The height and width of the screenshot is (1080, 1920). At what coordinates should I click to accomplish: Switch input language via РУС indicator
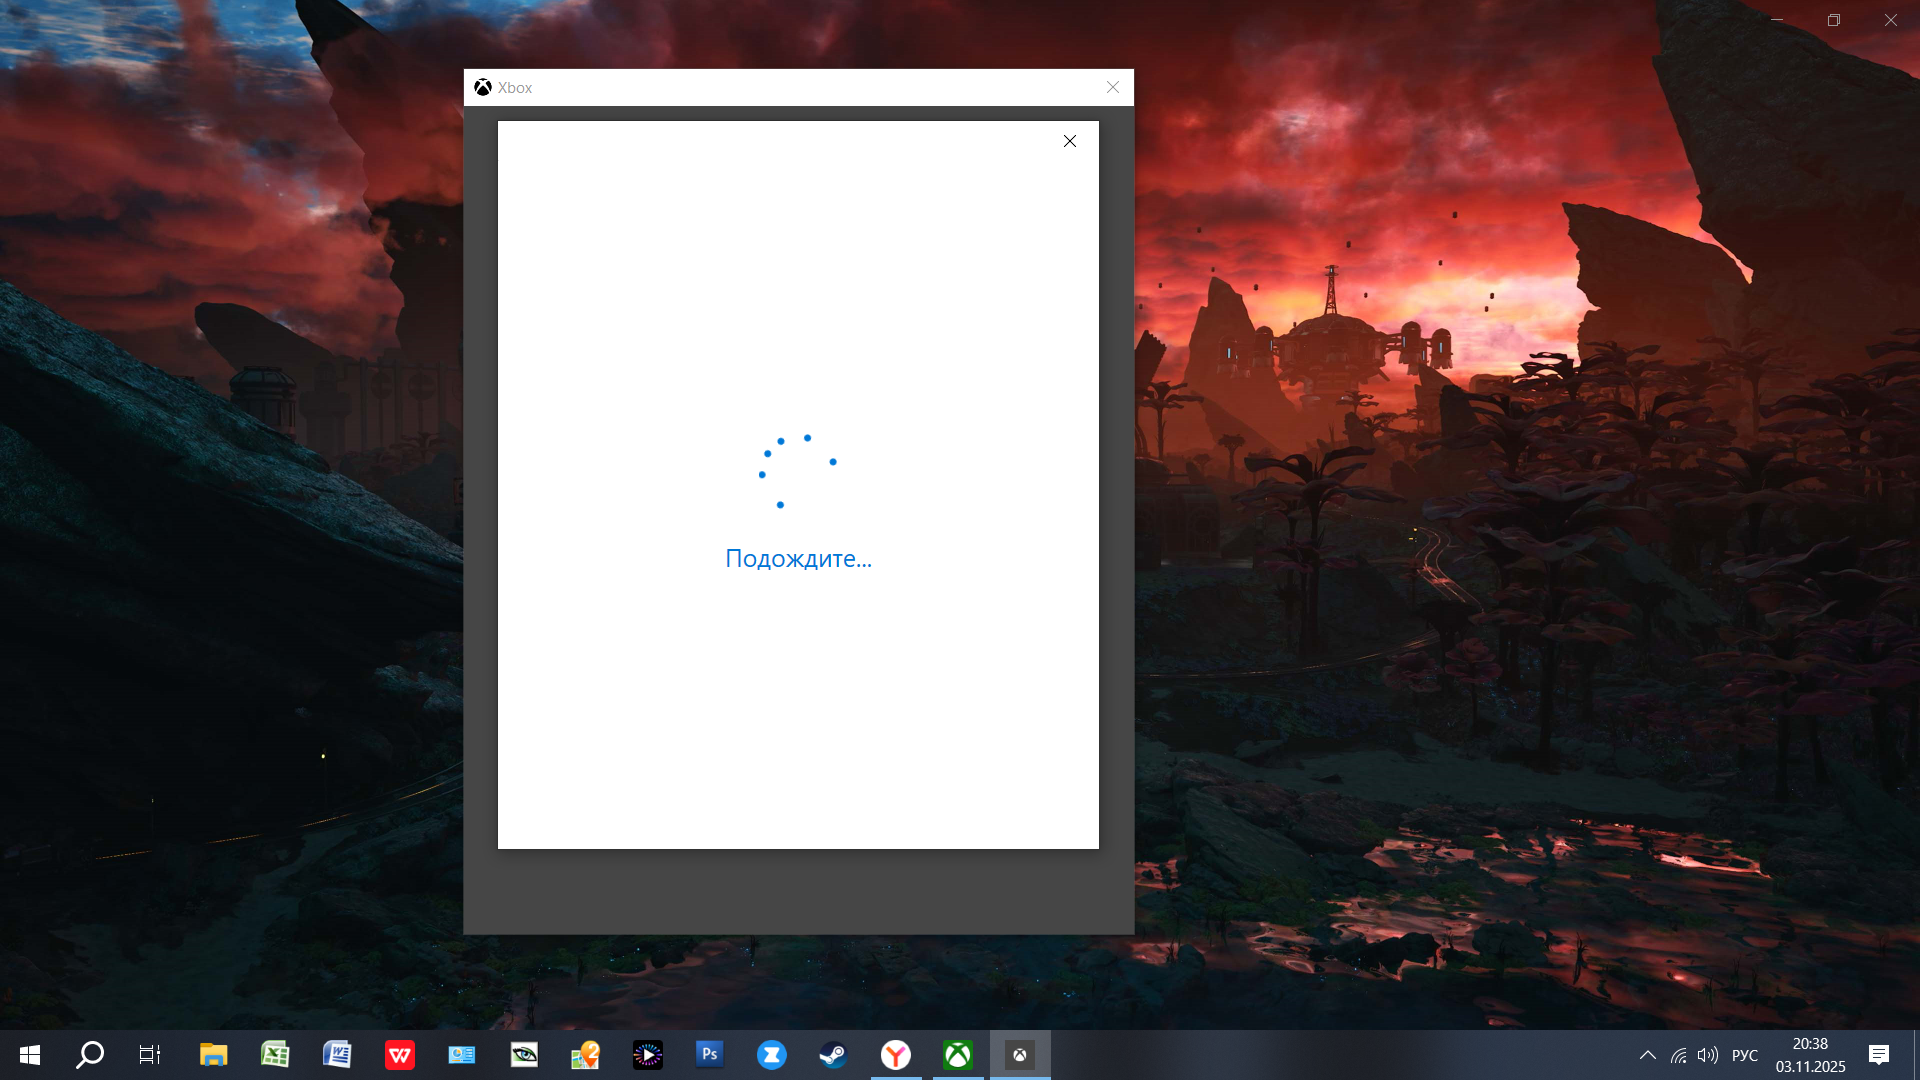pos(1745,1055)
